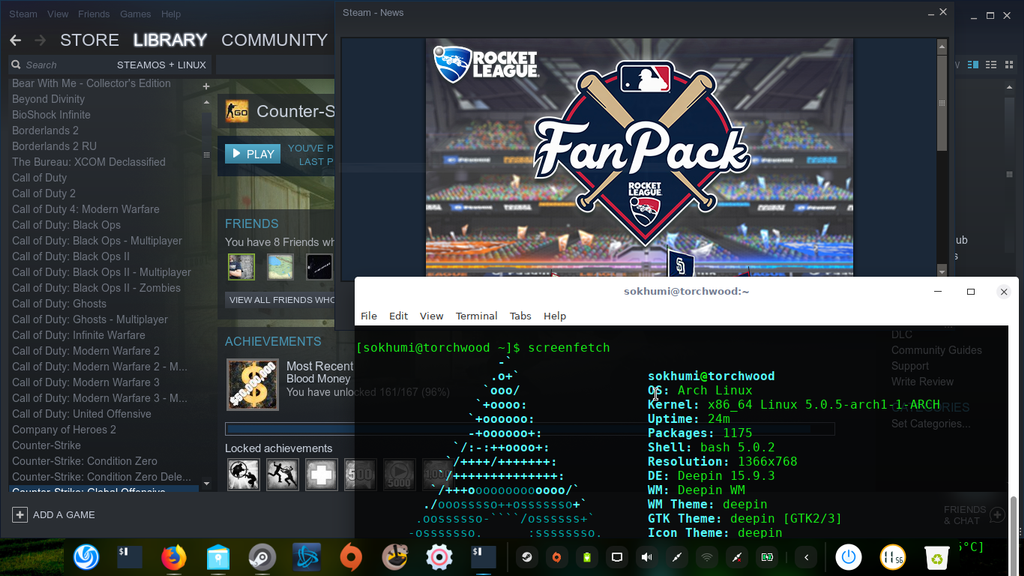Select Call of Duty 4: Modern Warfare
Viewport: 1024px width, 576px height.
click(x=86, y=209)
